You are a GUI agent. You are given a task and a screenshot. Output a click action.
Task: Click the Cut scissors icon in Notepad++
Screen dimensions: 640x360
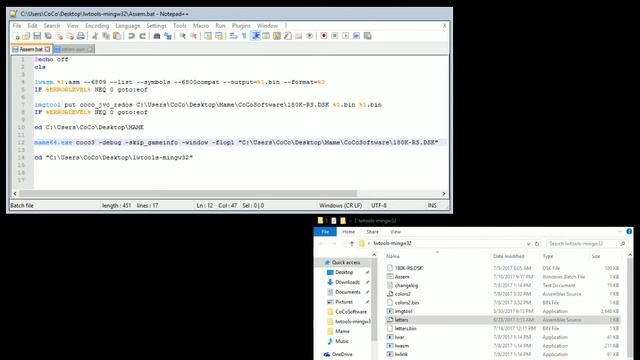point(95,36)
